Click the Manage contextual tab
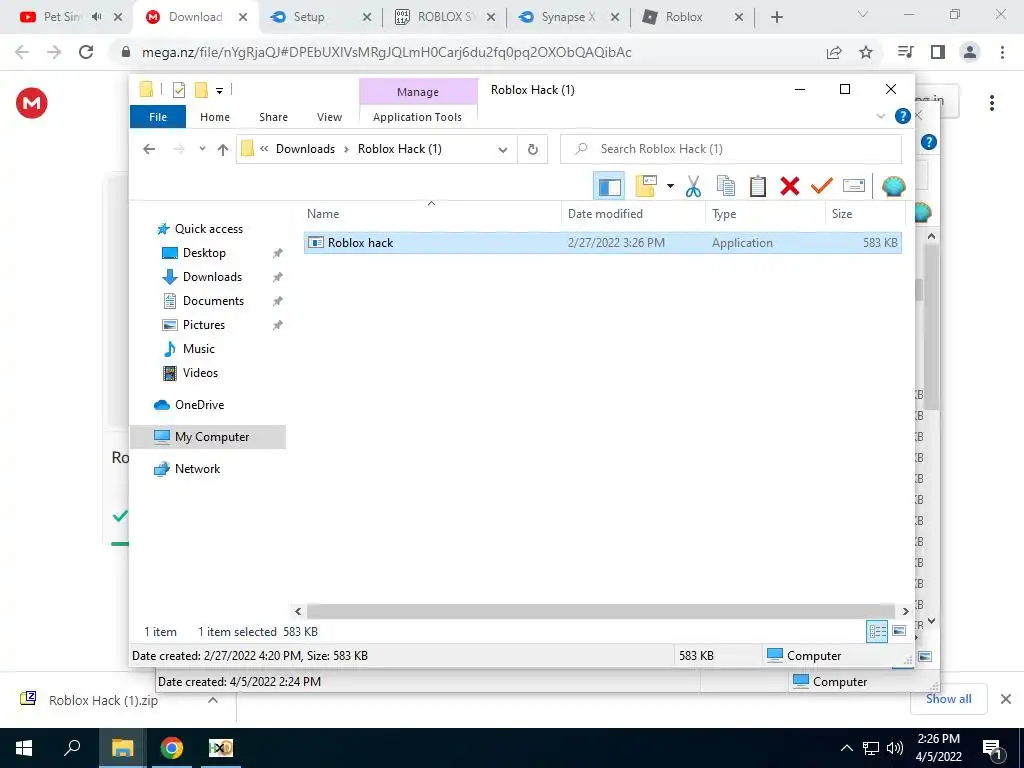 tap(418, 92)
